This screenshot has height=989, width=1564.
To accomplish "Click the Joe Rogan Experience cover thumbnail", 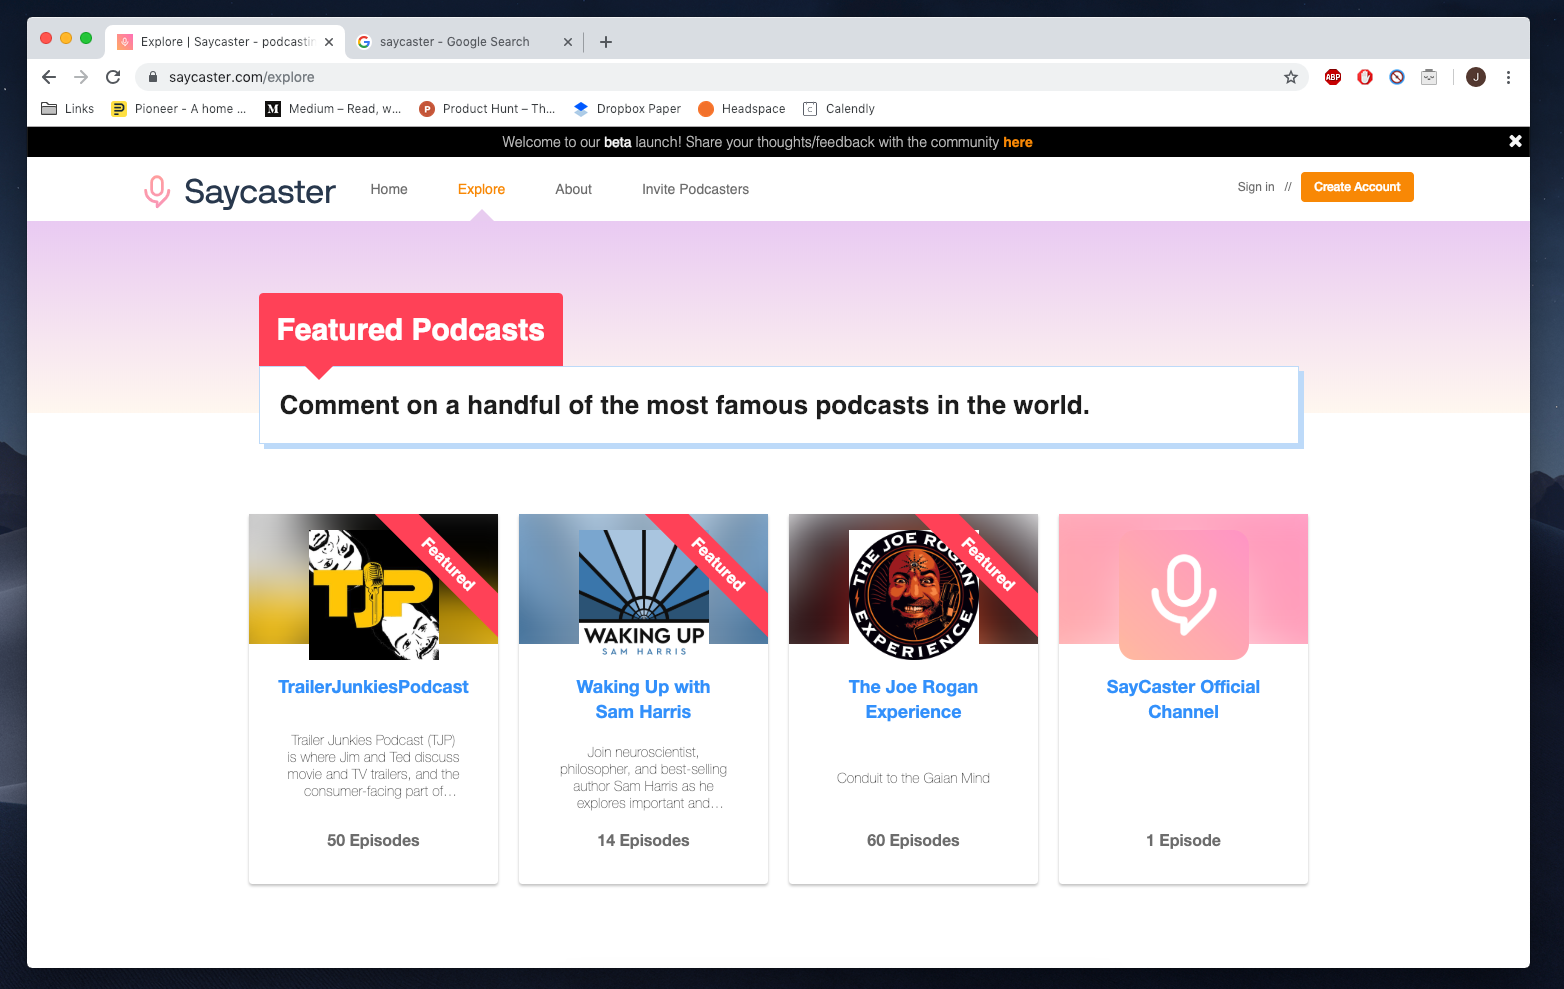I will (x=914, y=594).
